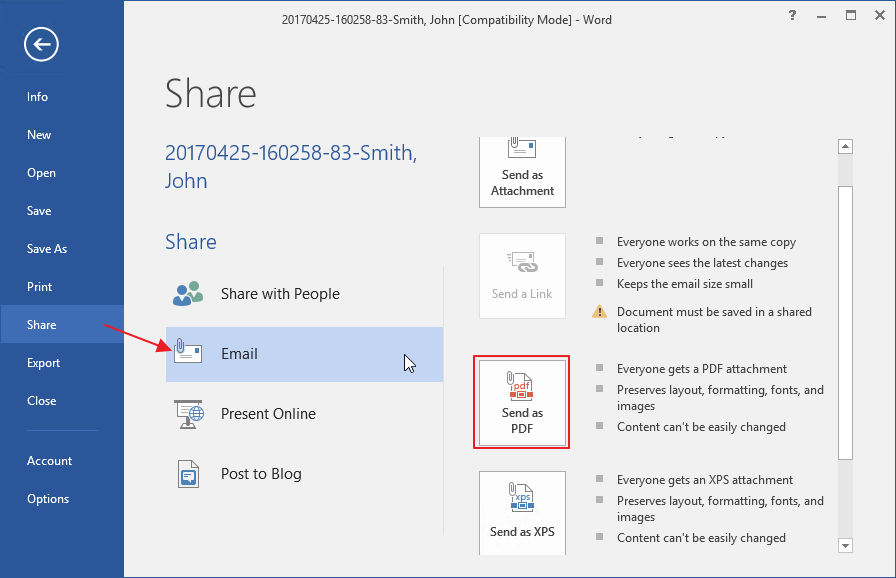This screenshot has height=578, width=896.
Task: Go to the Print page
Action: point(39,287)
